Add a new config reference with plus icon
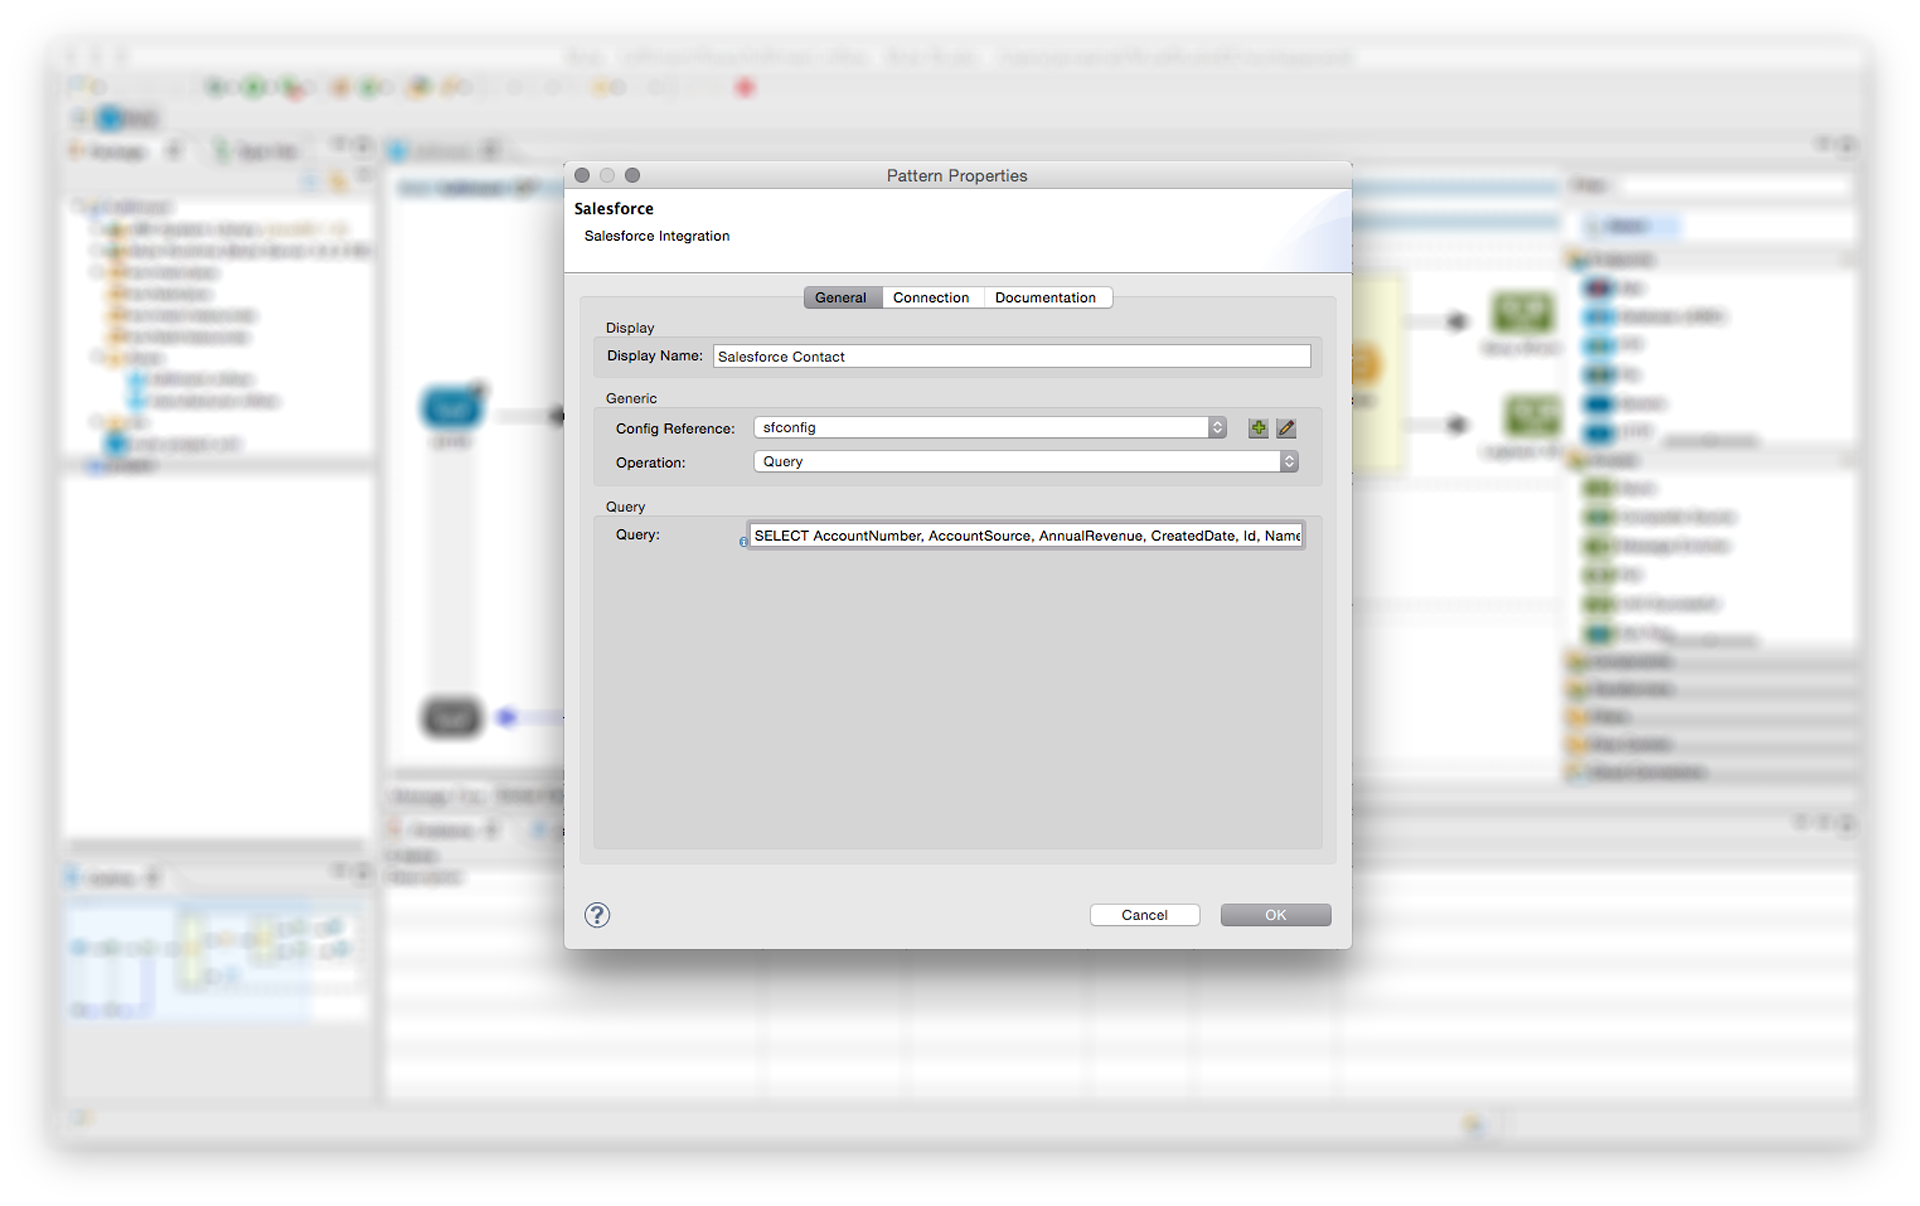Image resolution: width=1920 pixels, height=1206 pixels. point(1258,428)
